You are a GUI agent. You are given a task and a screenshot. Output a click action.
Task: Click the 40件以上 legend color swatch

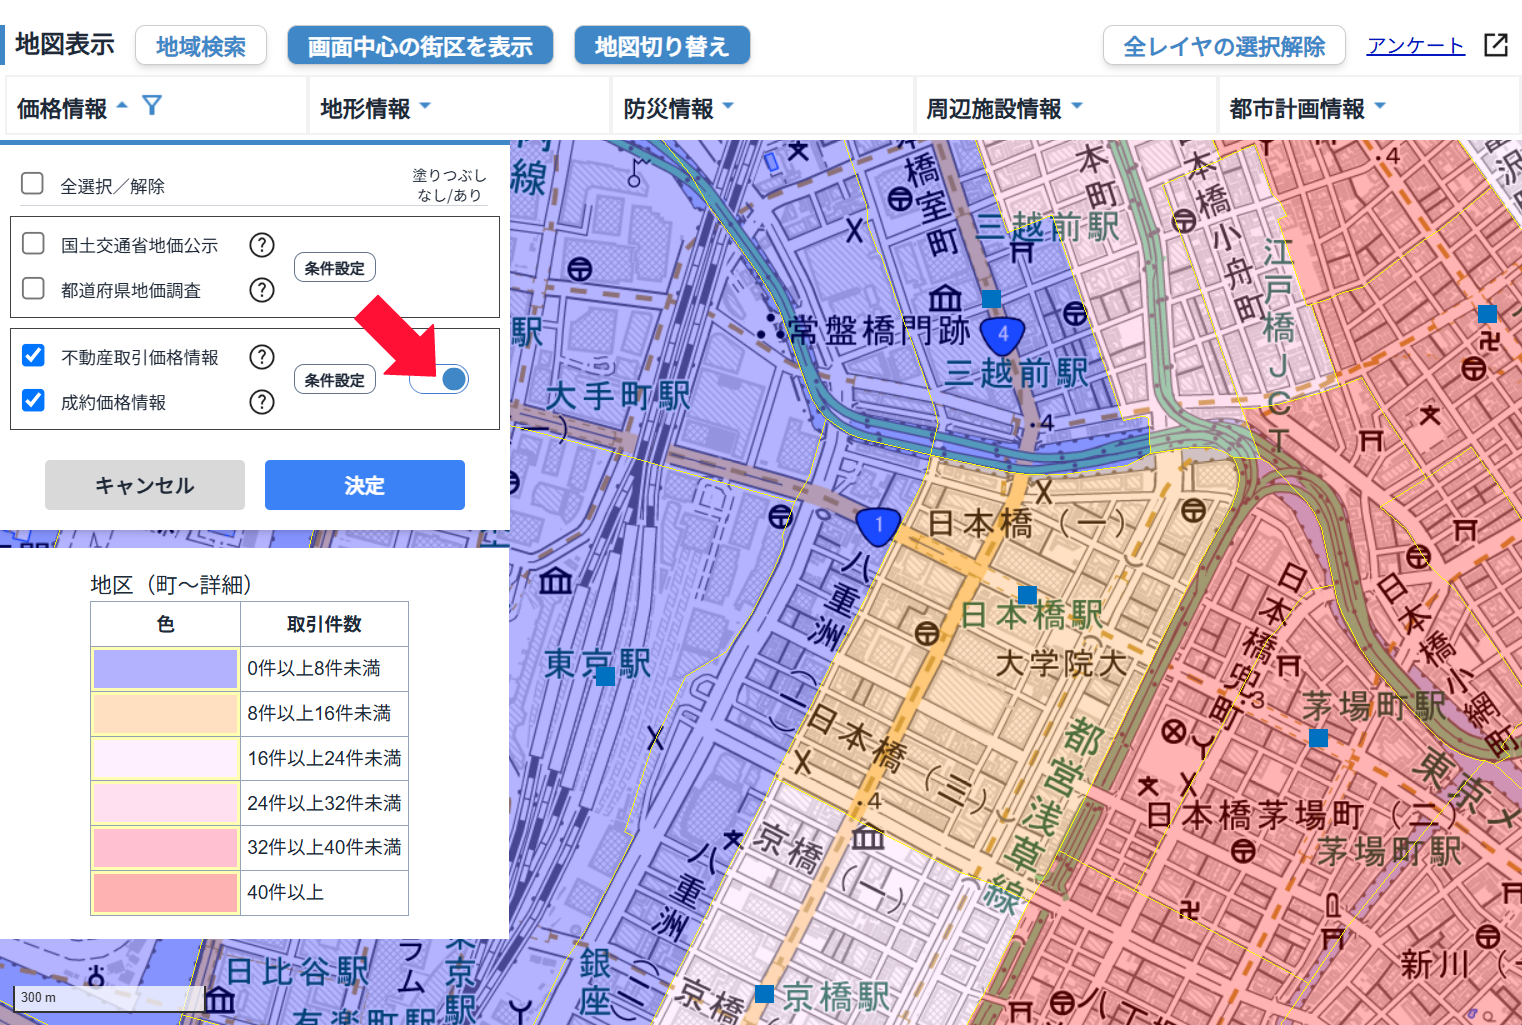(164, 891)
